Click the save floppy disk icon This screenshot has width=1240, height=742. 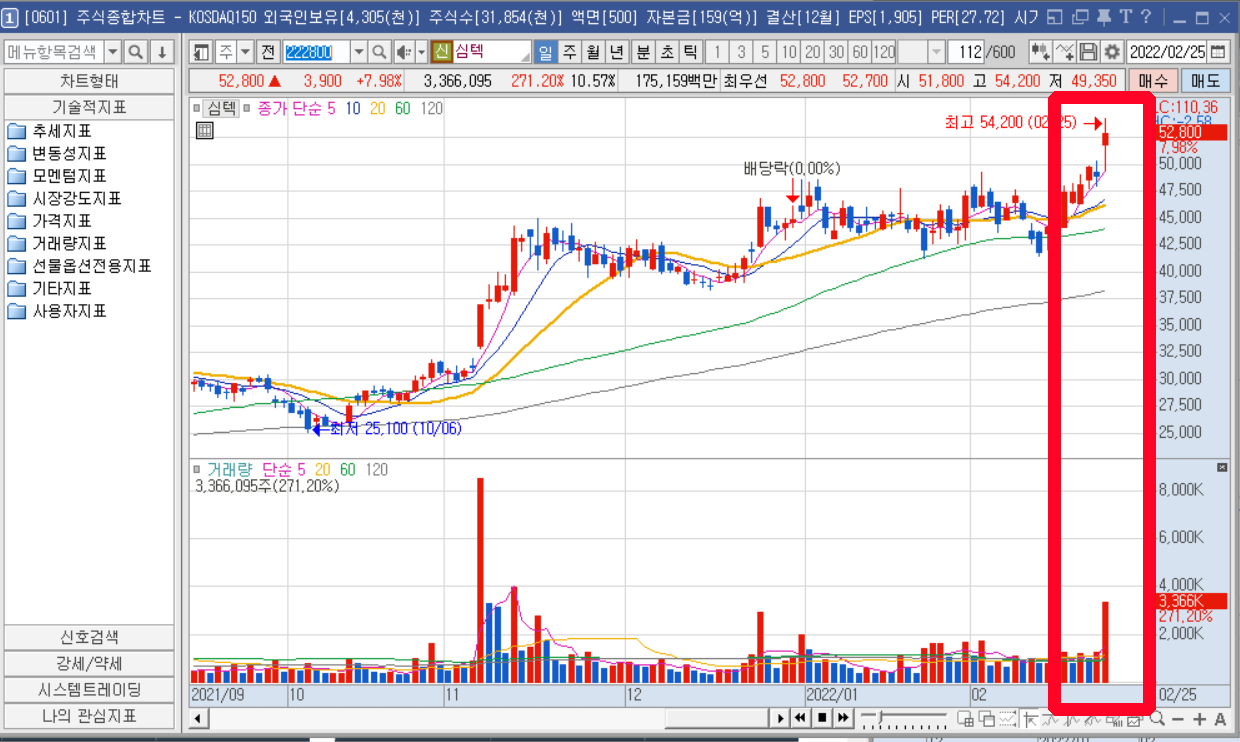click(1090, 52)
